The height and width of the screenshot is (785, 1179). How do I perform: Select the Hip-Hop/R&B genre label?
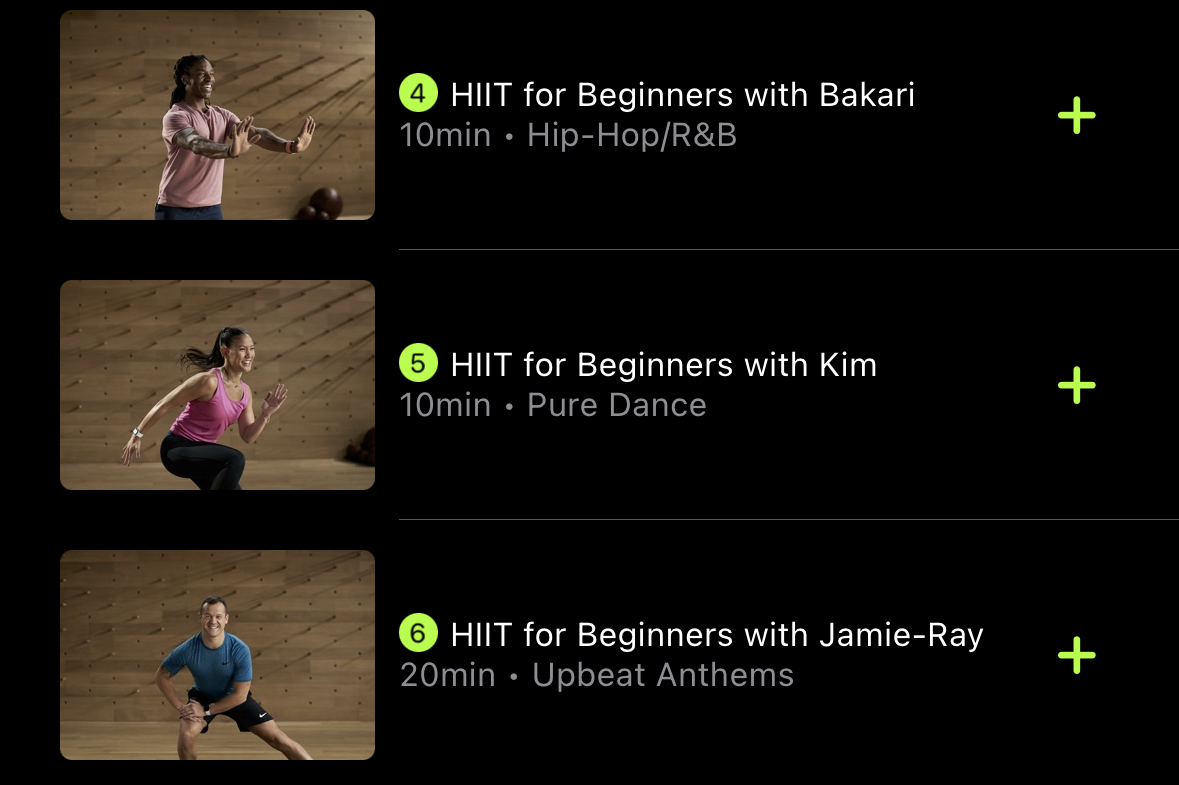pos(632,135)
